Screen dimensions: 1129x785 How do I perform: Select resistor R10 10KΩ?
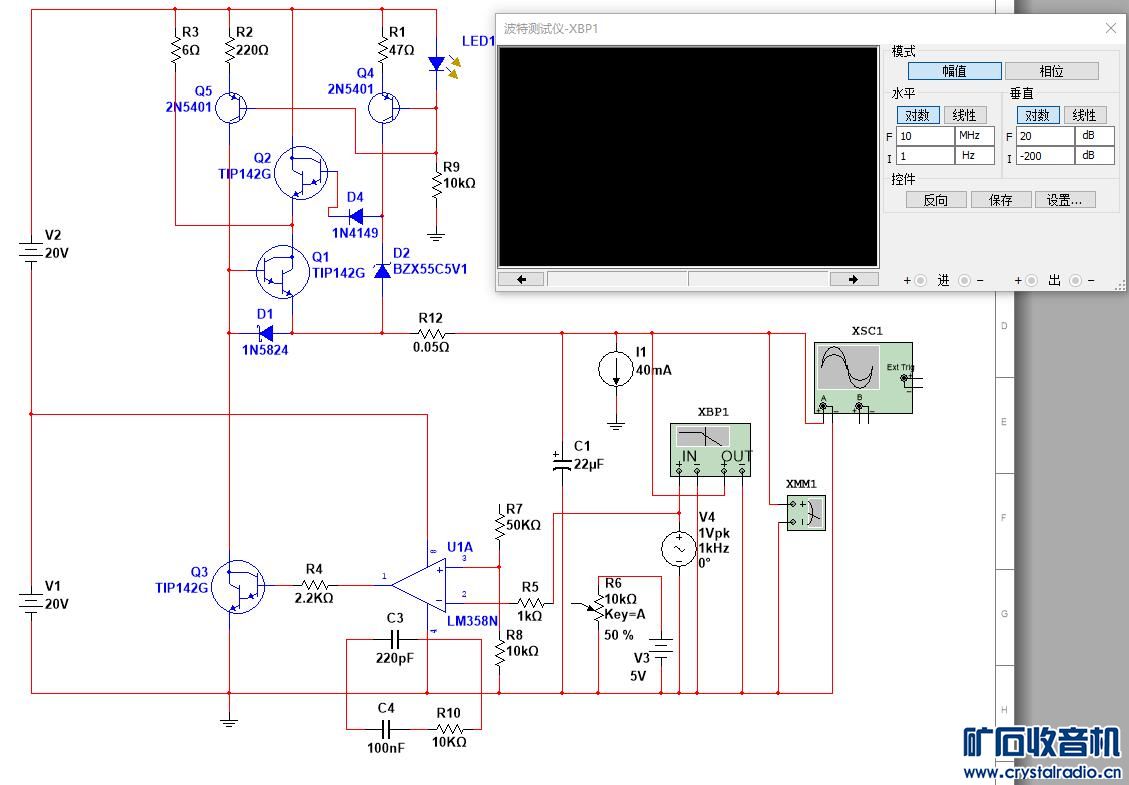[x=449, y=728]
